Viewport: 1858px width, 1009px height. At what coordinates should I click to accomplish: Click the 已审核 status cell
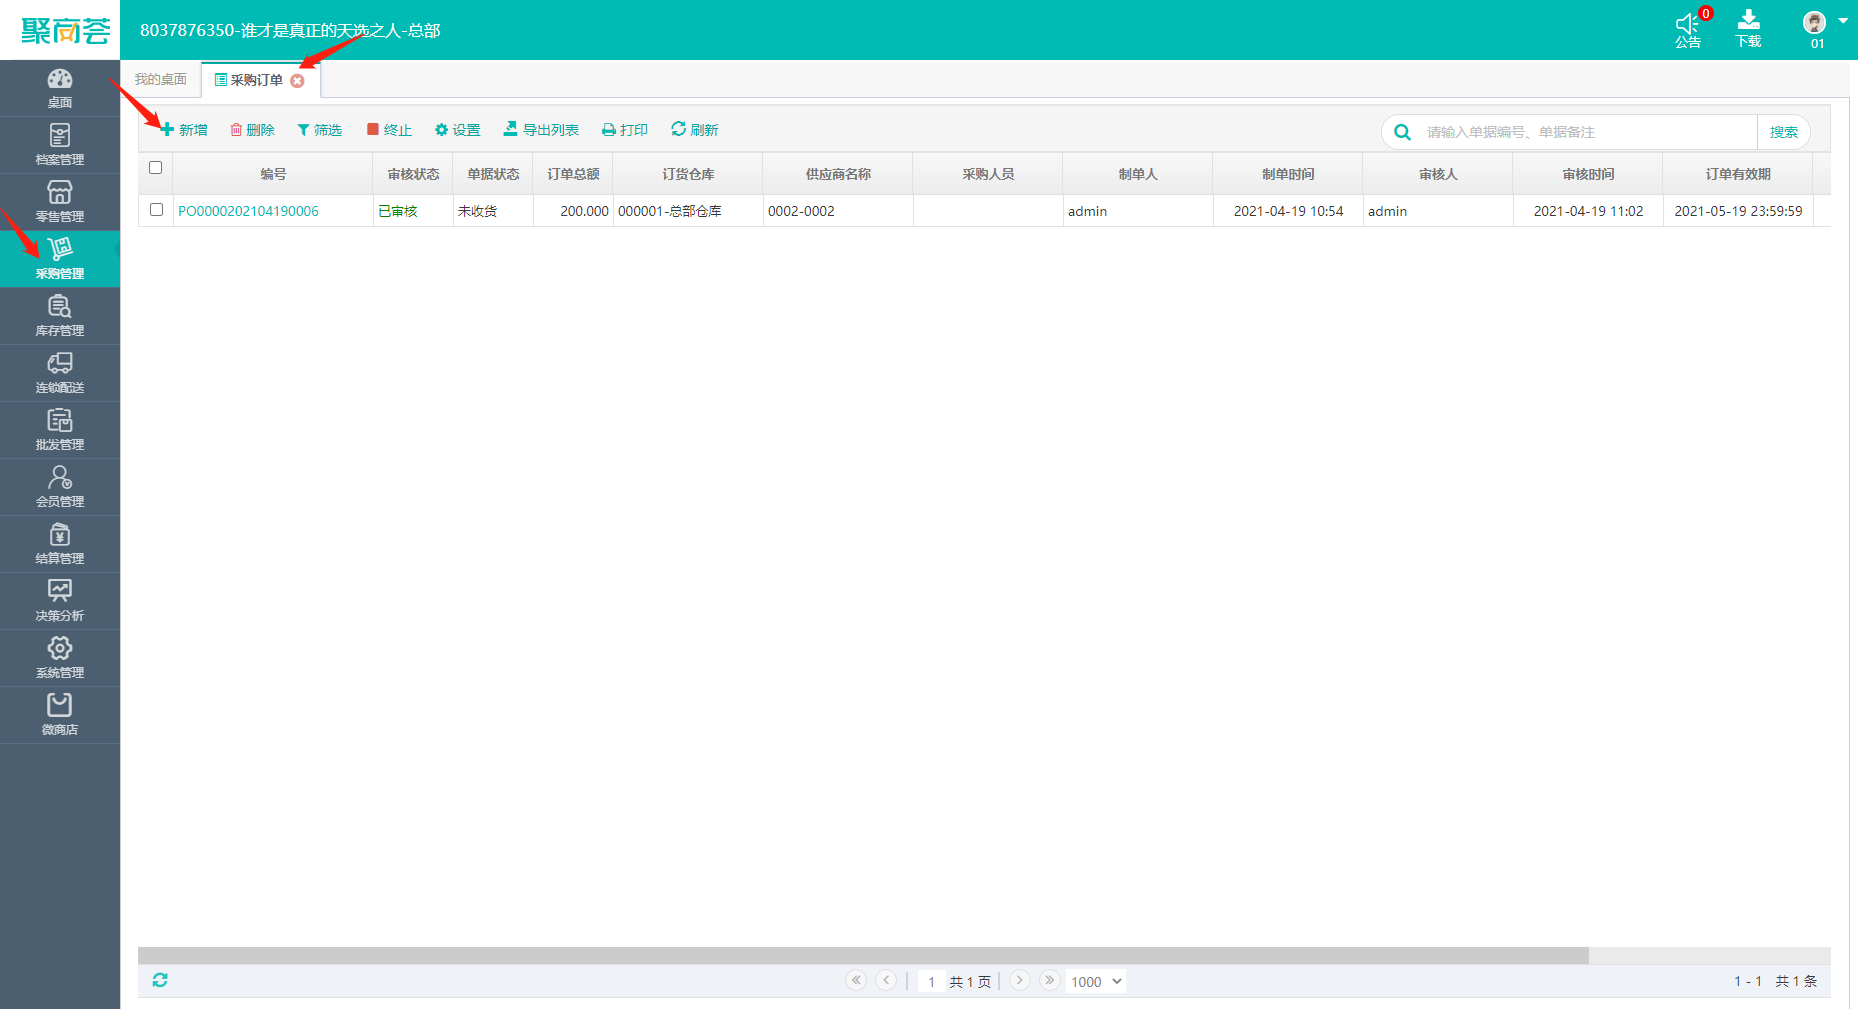click(x=413, y=211)
